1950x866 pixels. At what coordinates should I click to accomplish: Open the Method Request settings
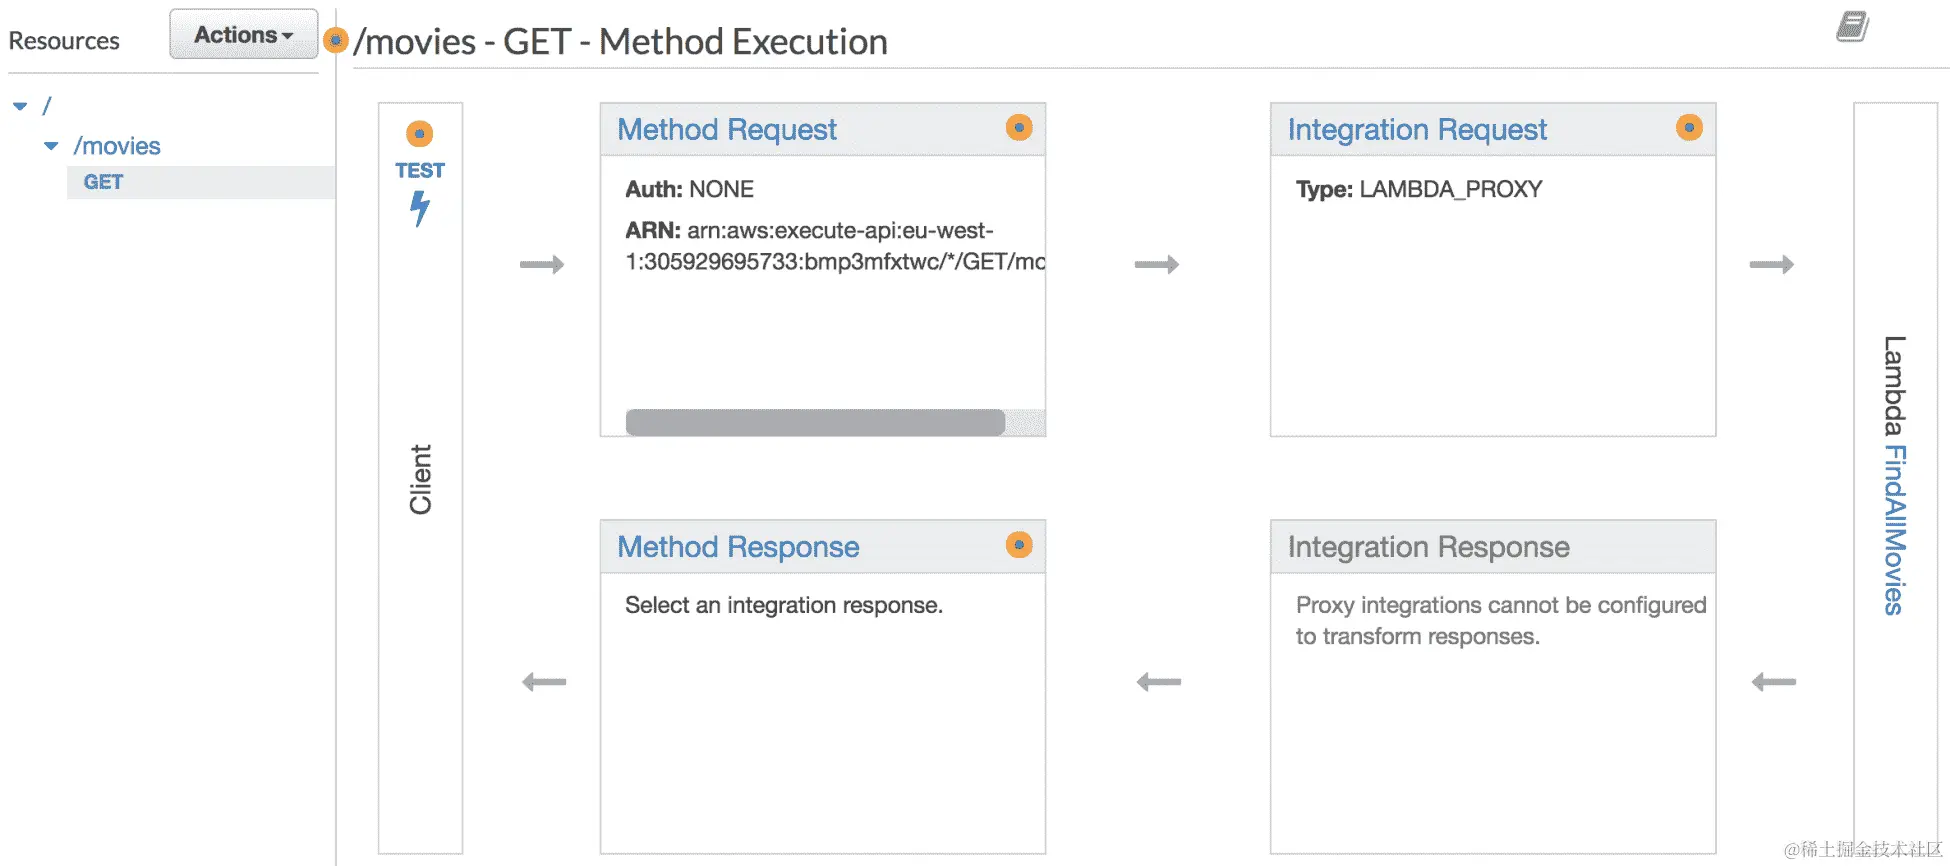coord(727,130)
